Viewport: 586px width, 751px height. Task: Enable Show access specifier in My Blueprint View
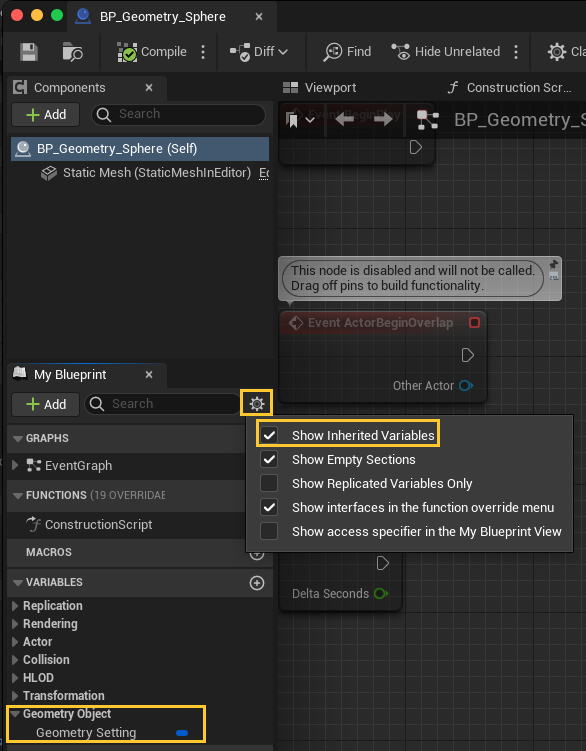pos(269,531)
